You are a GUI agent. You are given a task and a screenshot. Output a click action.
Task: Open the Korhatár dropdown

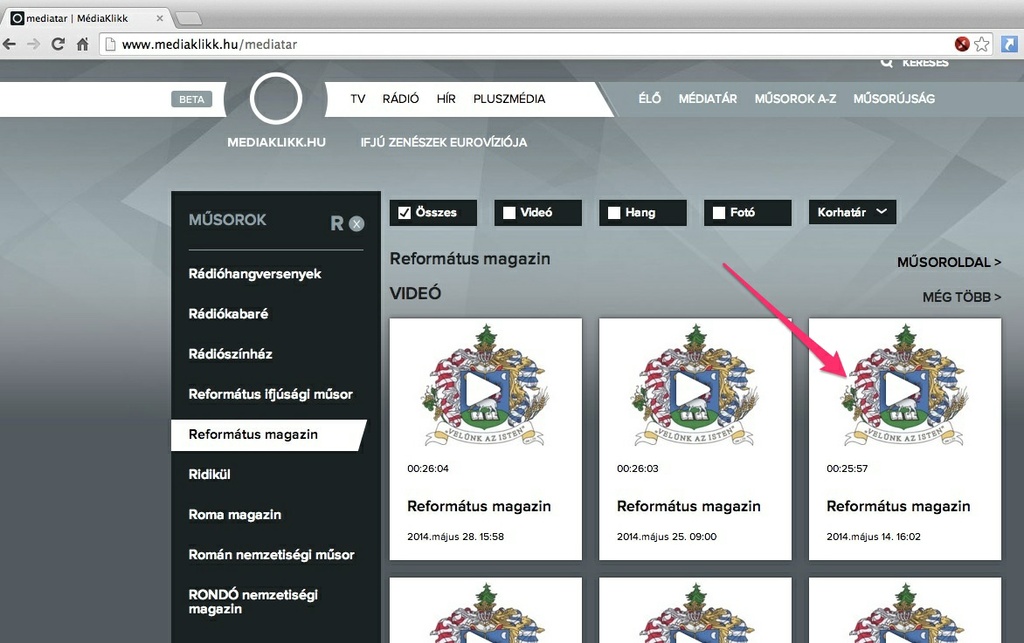pyautogui.click(x=852, y=212)
